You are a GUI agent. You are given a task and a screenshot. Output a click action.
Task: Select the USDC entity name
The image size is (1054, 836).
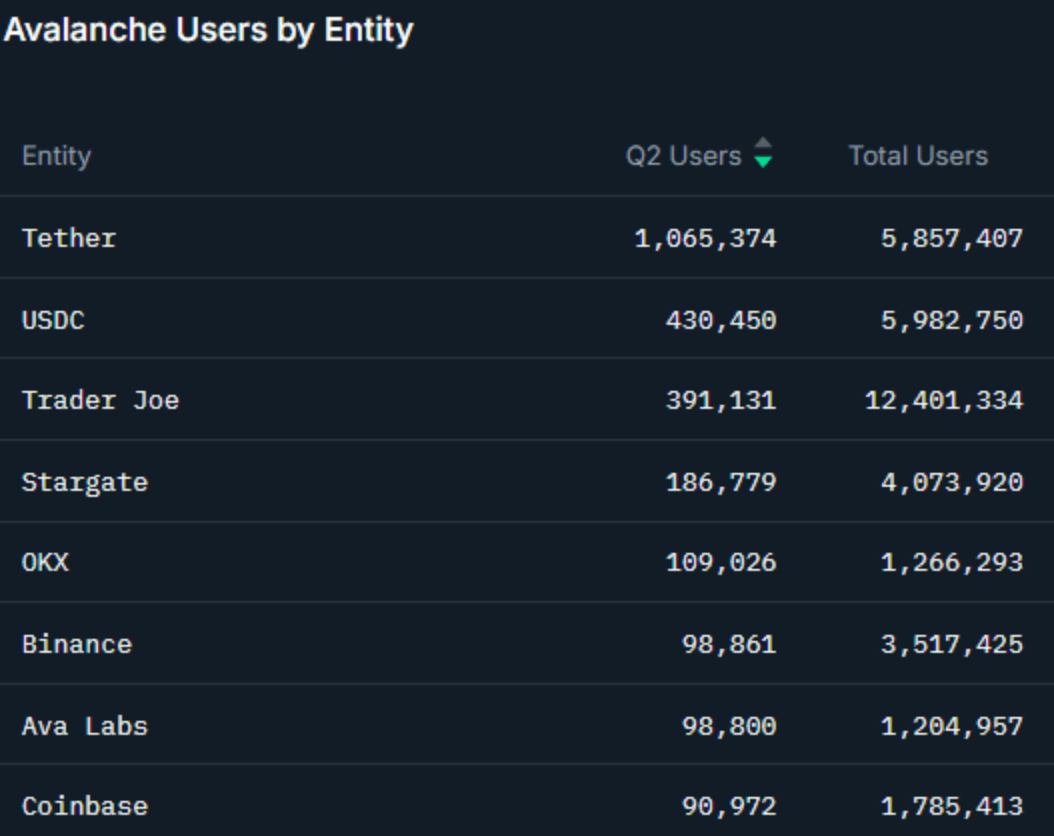(53, 320)
